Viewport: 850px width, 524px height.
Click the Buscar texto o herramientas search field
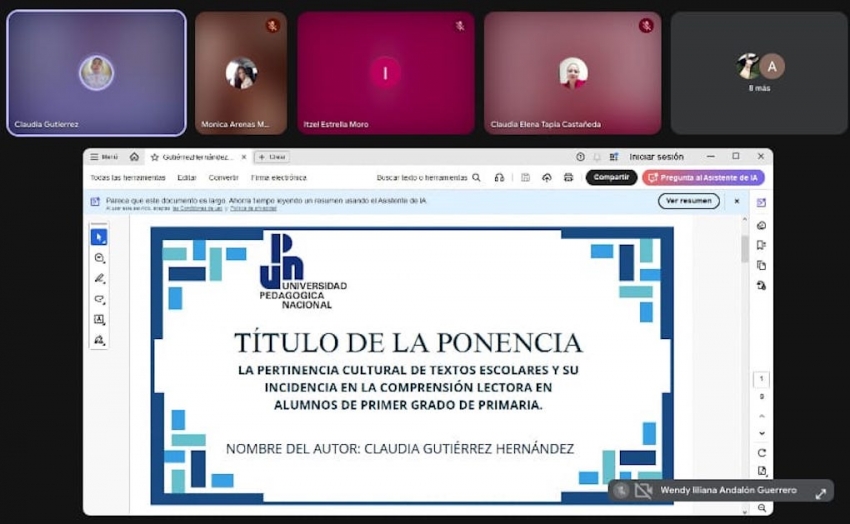(428, 178)
